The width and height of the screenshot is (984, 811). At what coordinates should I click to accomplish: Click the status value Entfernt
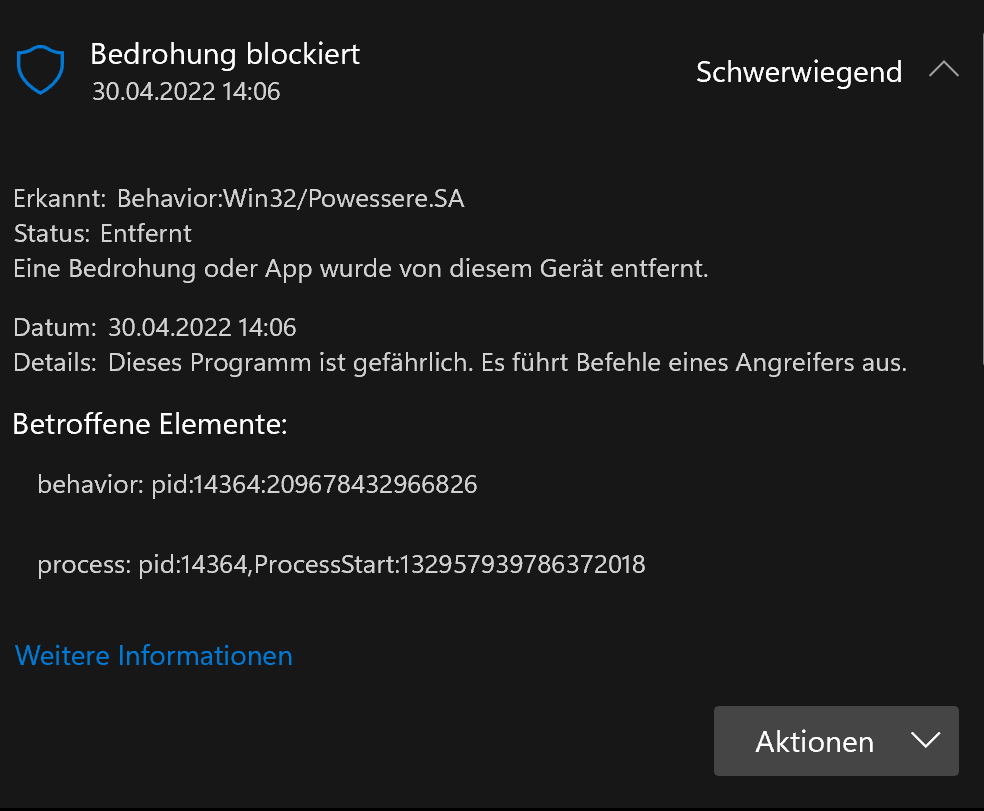point(146,234)
